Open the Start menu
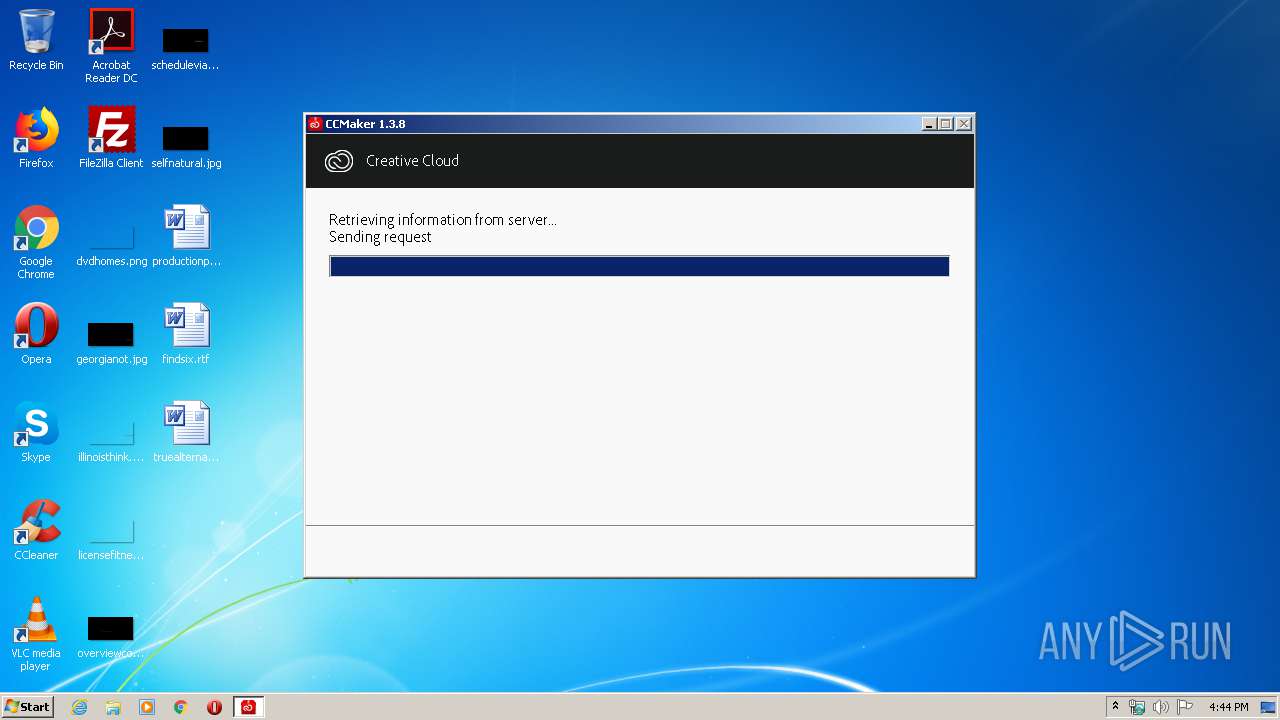 click(27, 707)
